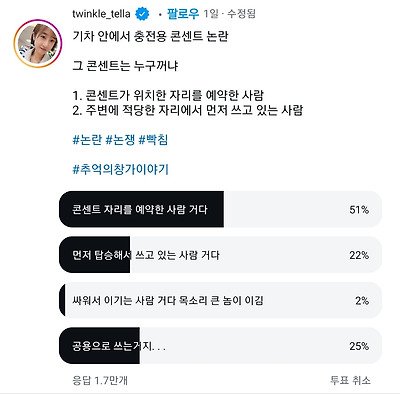Image resolution: width=400 pixels, height=395 pixels.
Task: Select poll option 공용으로 쓰는거지
Action: [x=220, y=346]
